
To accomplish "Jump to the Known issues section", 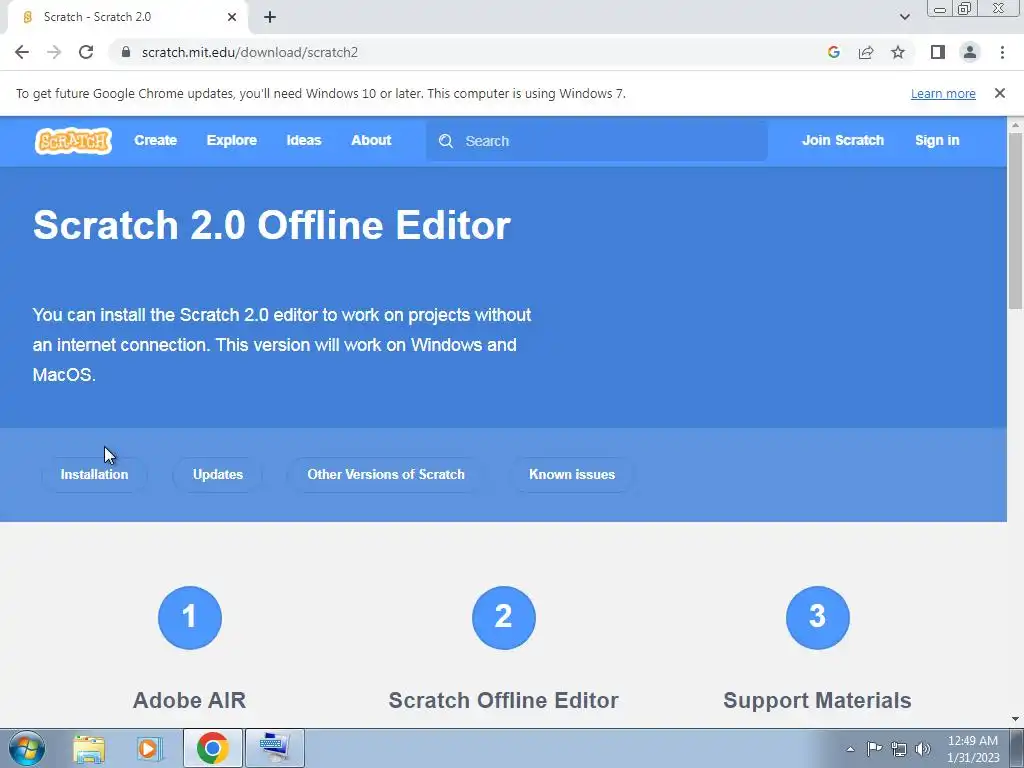I will (572, 475).
